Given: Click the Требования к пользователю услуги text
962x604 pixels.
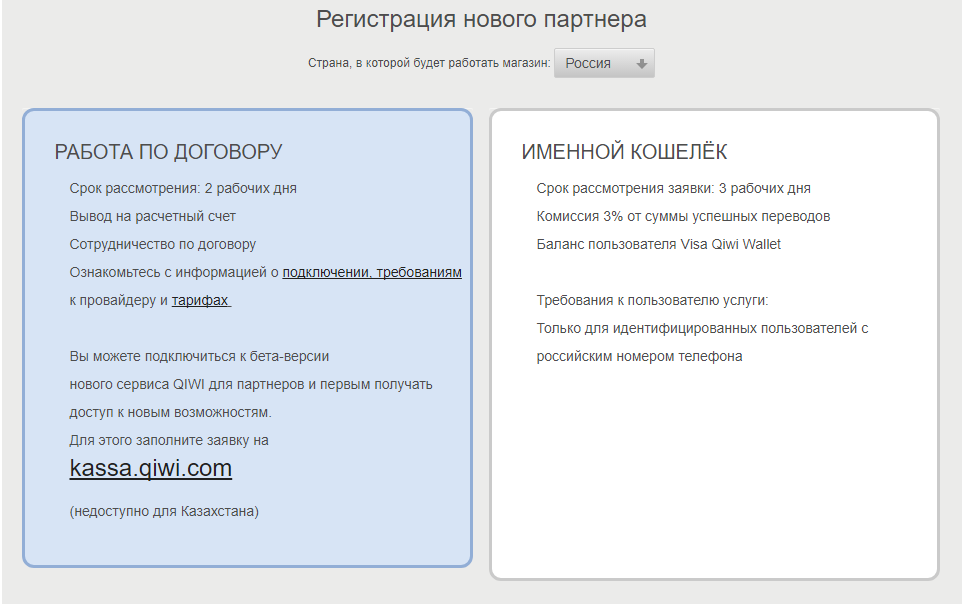Looking at the screenshot, I should (652, 300).
